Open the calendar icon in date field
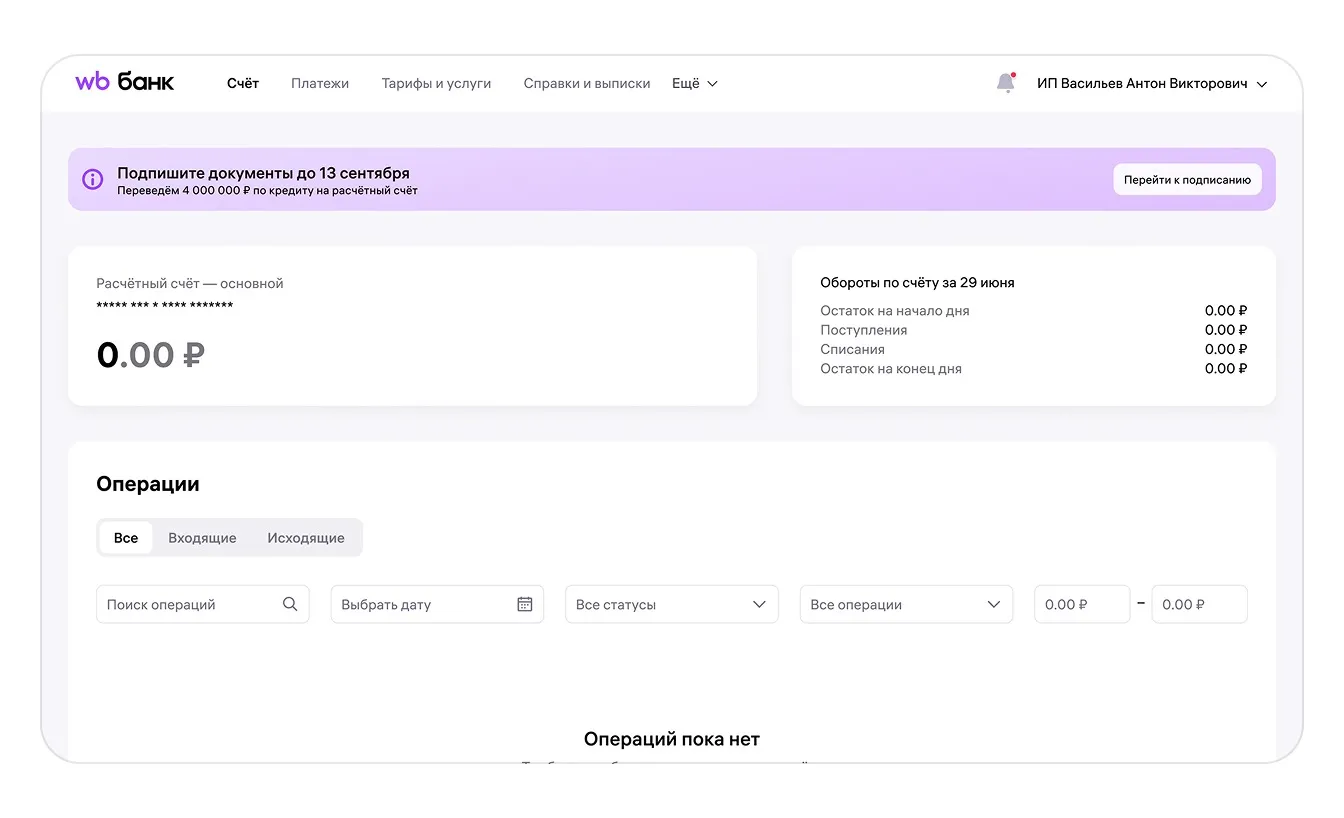Image resolution: width=1344 pixels, height=818 pixels. tap(524, 604)
